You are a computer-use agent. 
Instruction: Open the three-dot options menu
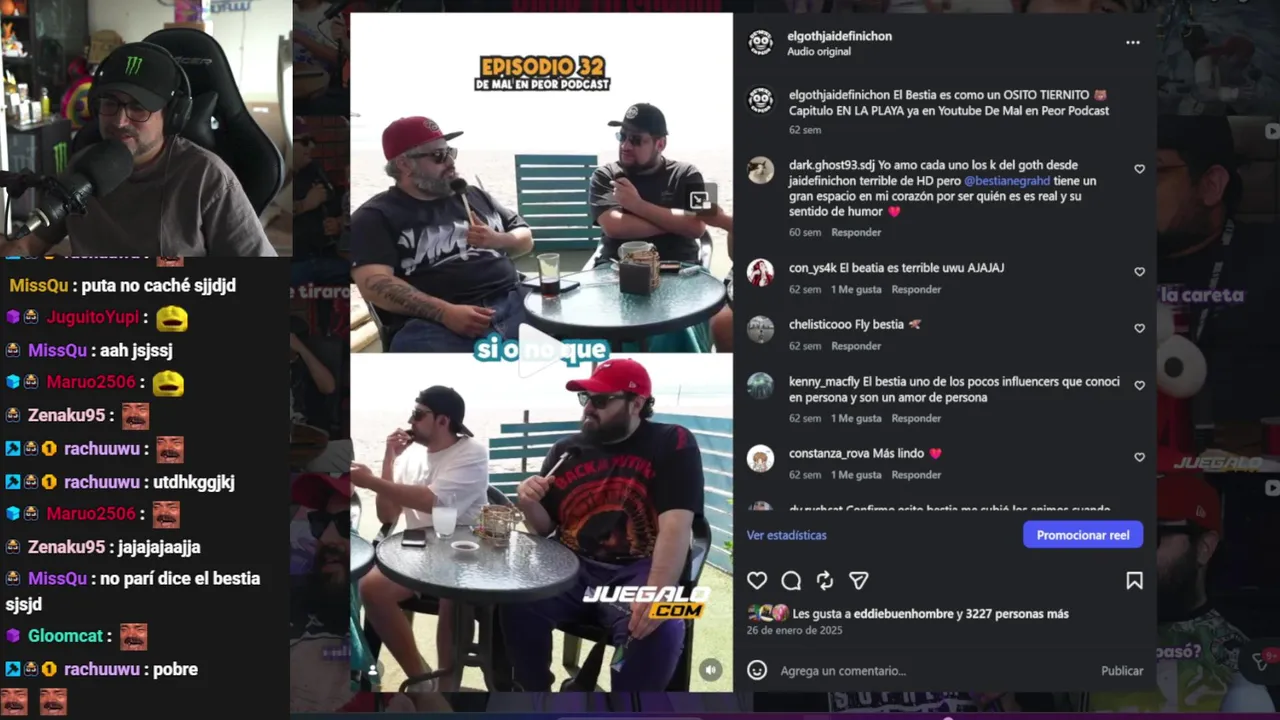1133,42
